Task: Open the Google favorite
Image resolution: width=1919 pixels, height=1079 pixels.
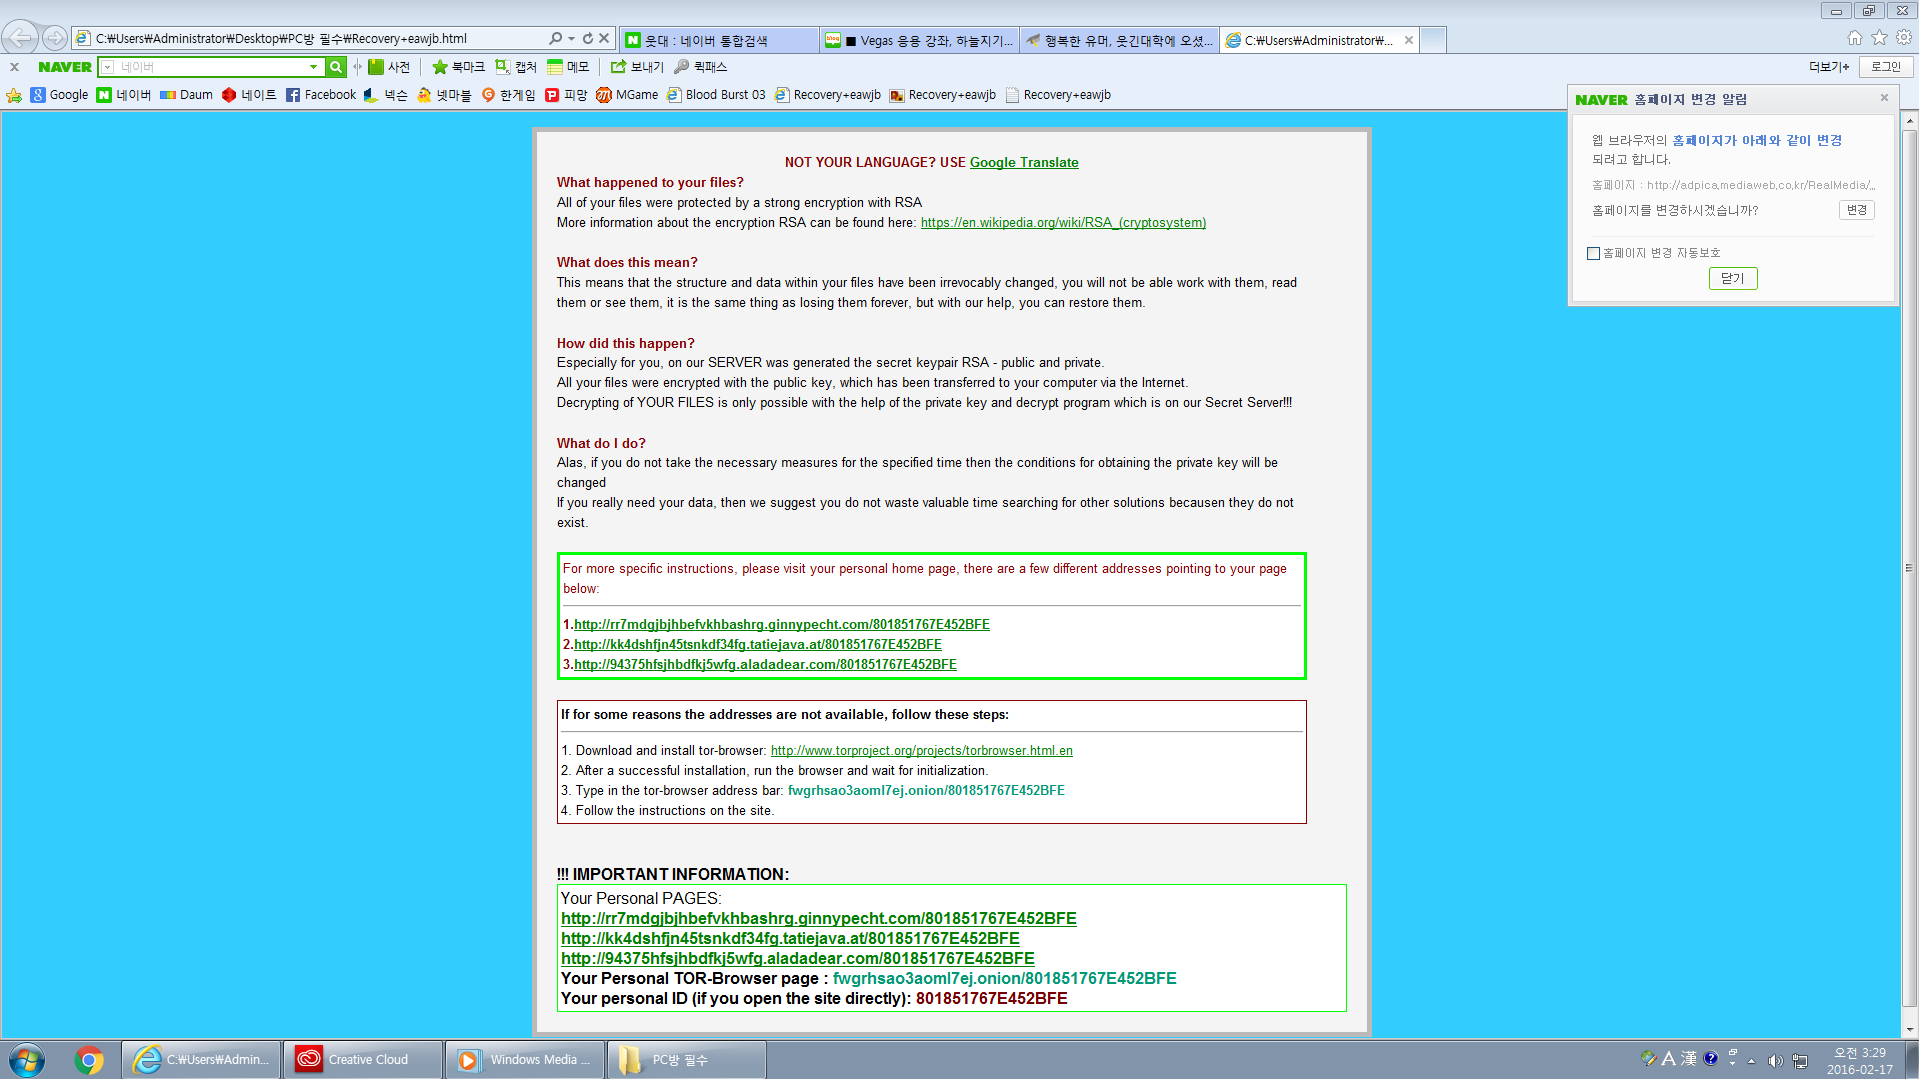Action: click(x=60, y=95)
